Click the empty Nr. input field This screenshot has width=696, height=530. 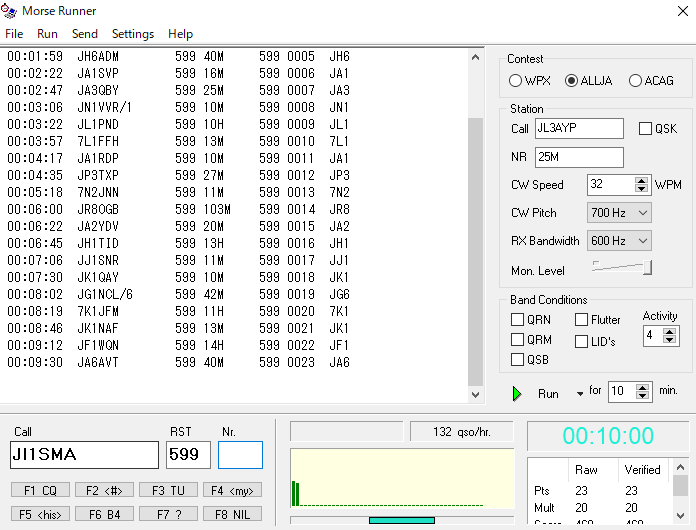[x=240, y=455]
